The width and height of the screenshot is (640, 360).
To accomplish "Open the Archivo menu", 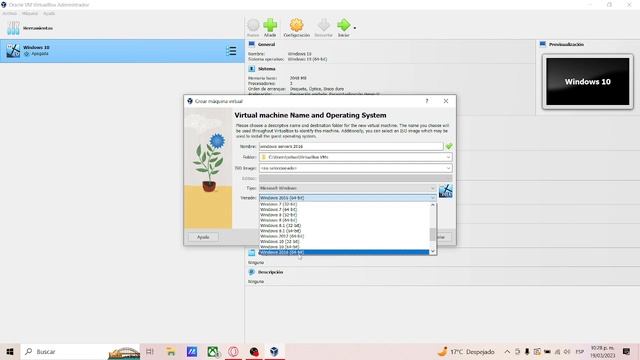I will (9, 13).
